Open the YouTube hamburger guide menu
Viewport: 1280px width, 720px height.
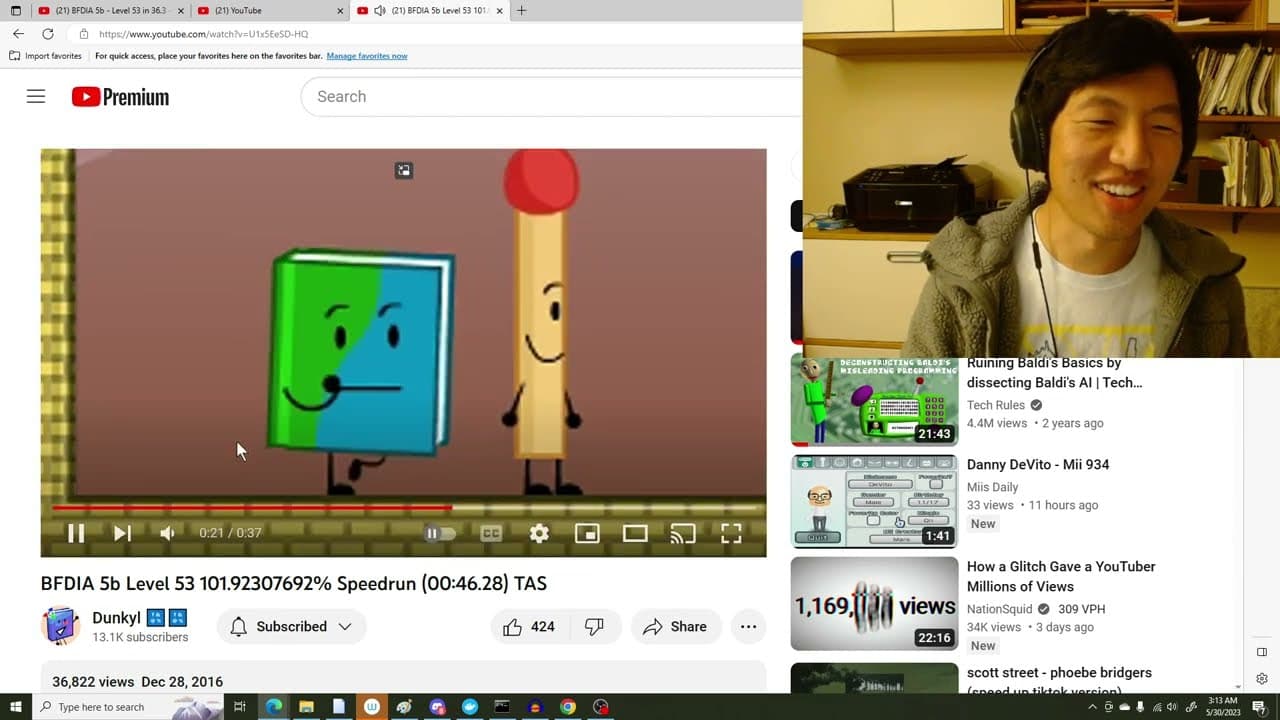tap(36, 97)
